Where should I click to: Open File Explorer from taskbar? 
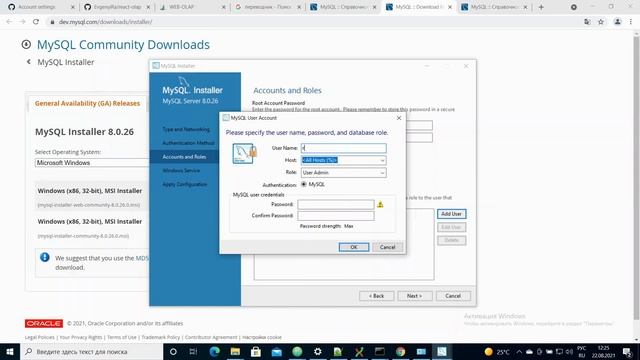tap(235, 351)
